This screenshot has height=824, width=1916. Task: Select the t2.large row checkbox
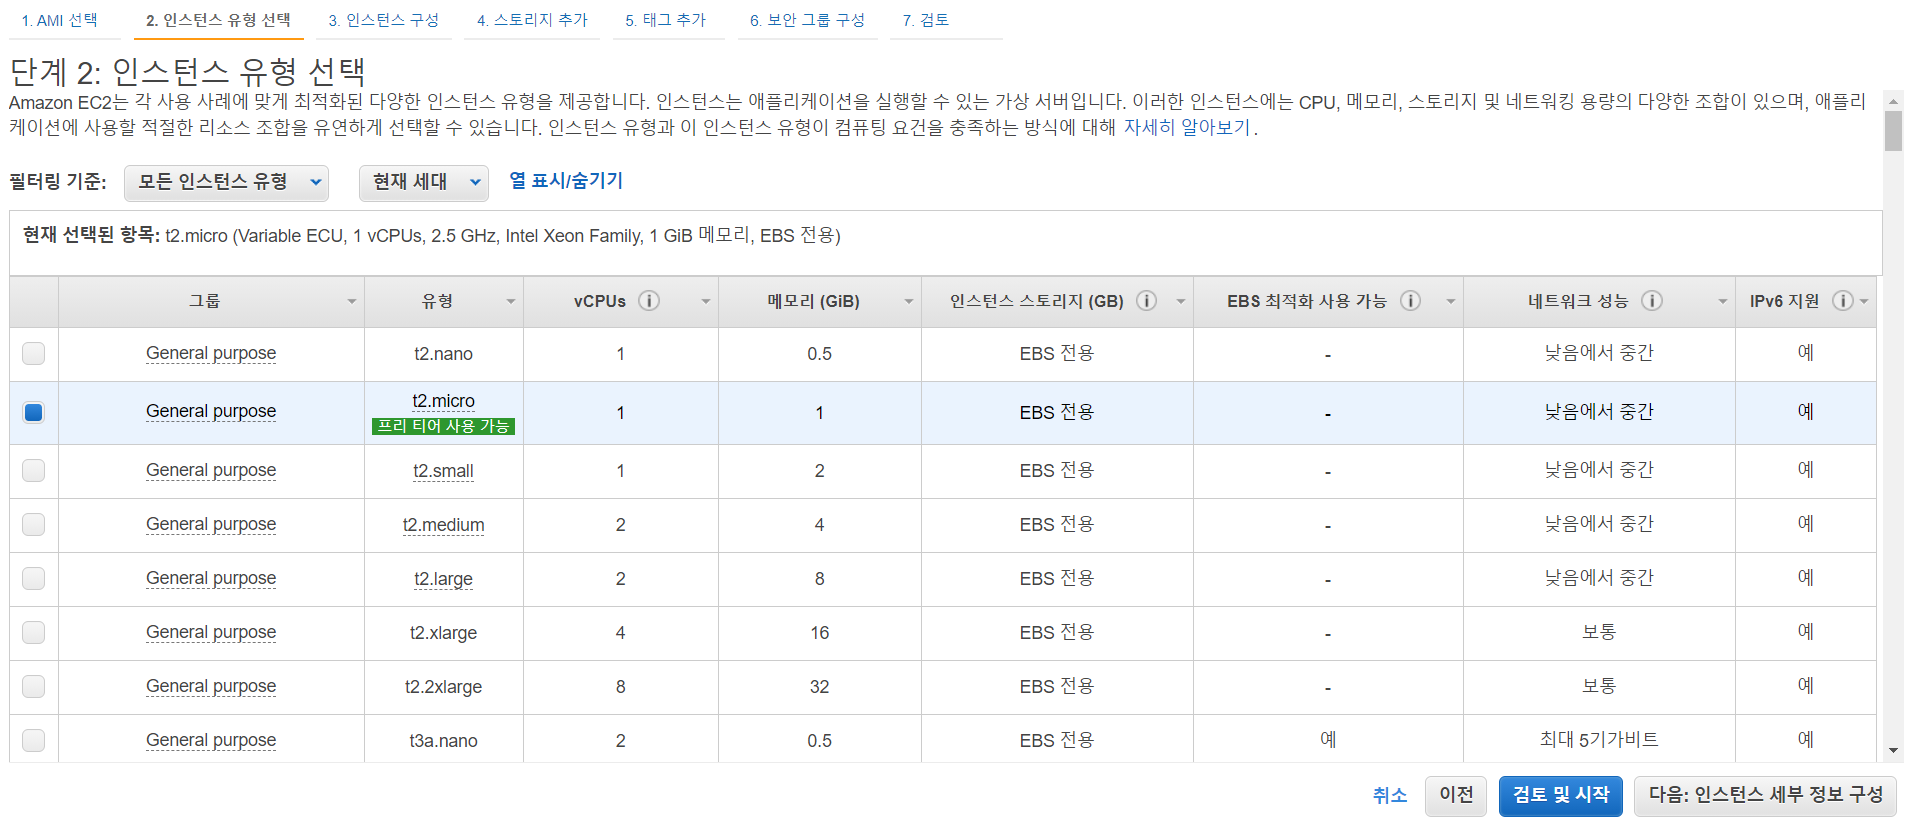34,578
